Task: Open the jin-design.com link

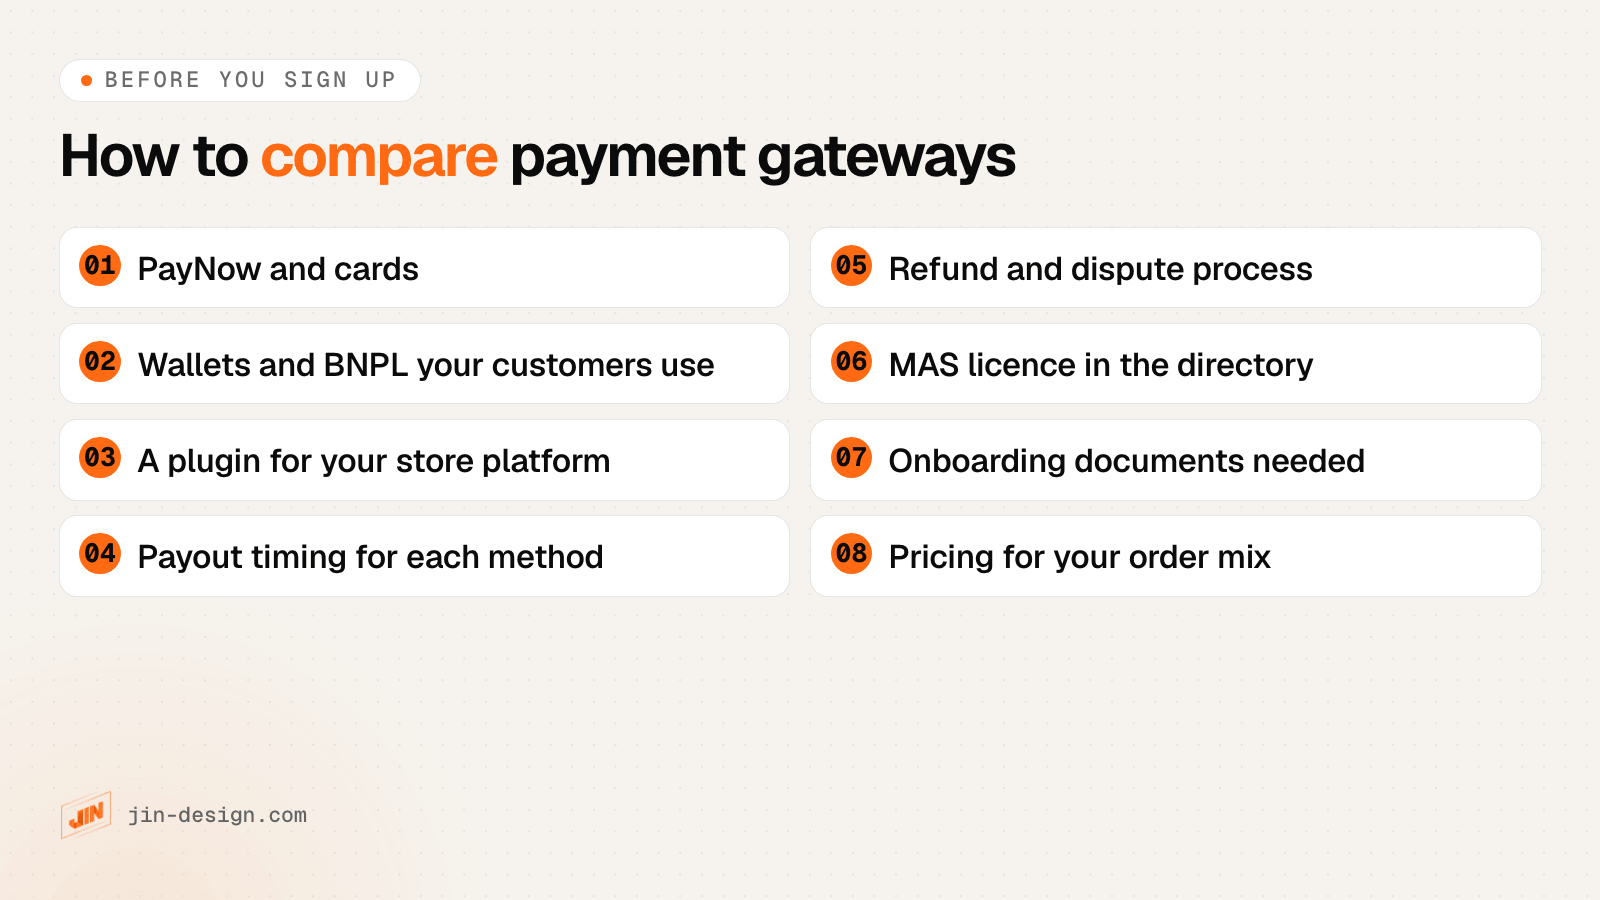Action: click(x=217, y=815)
